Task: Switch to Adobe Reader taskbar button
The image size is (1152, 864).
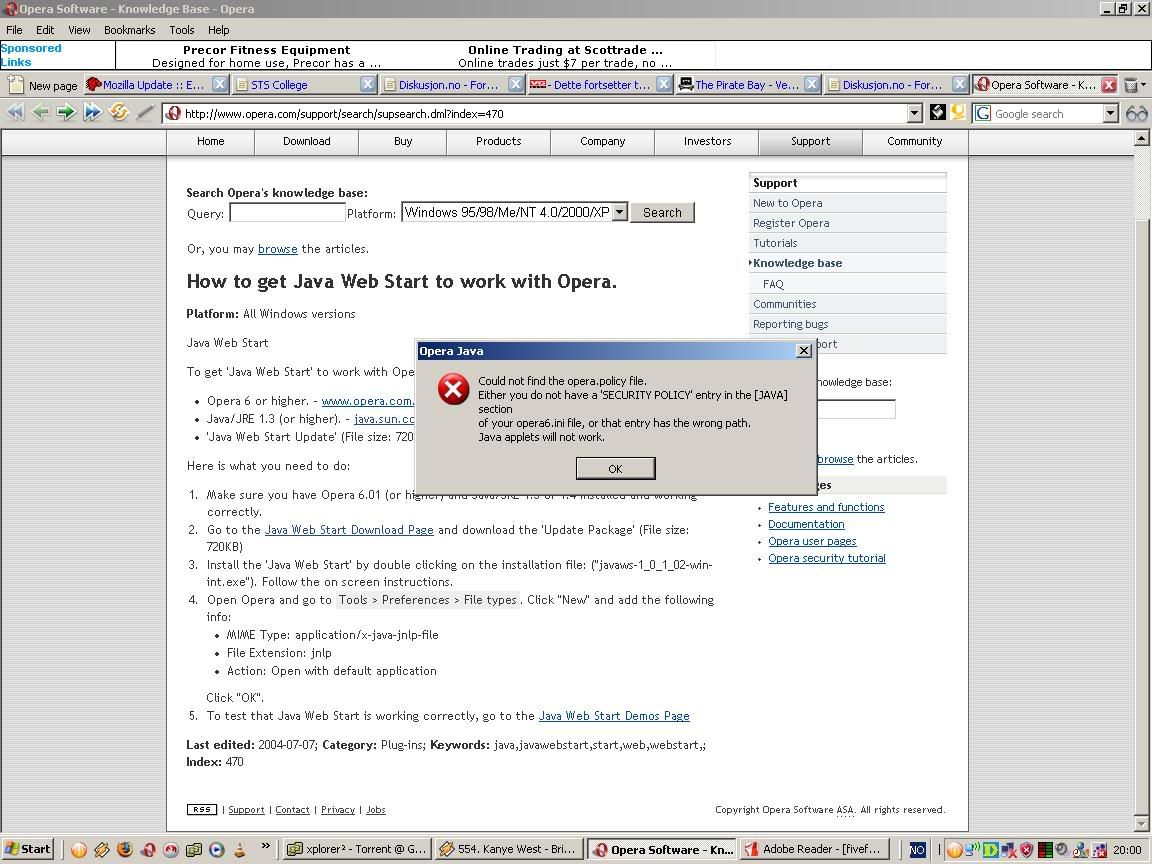Action: click(815, 849)
